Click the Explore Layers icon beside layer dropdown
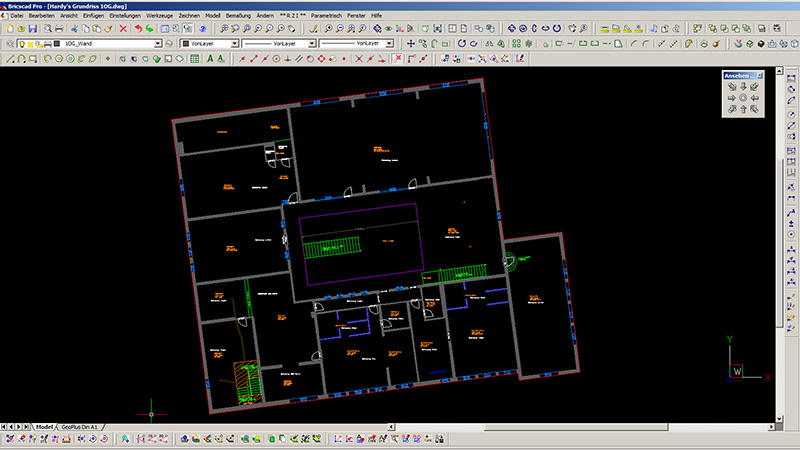 [10, 44]
